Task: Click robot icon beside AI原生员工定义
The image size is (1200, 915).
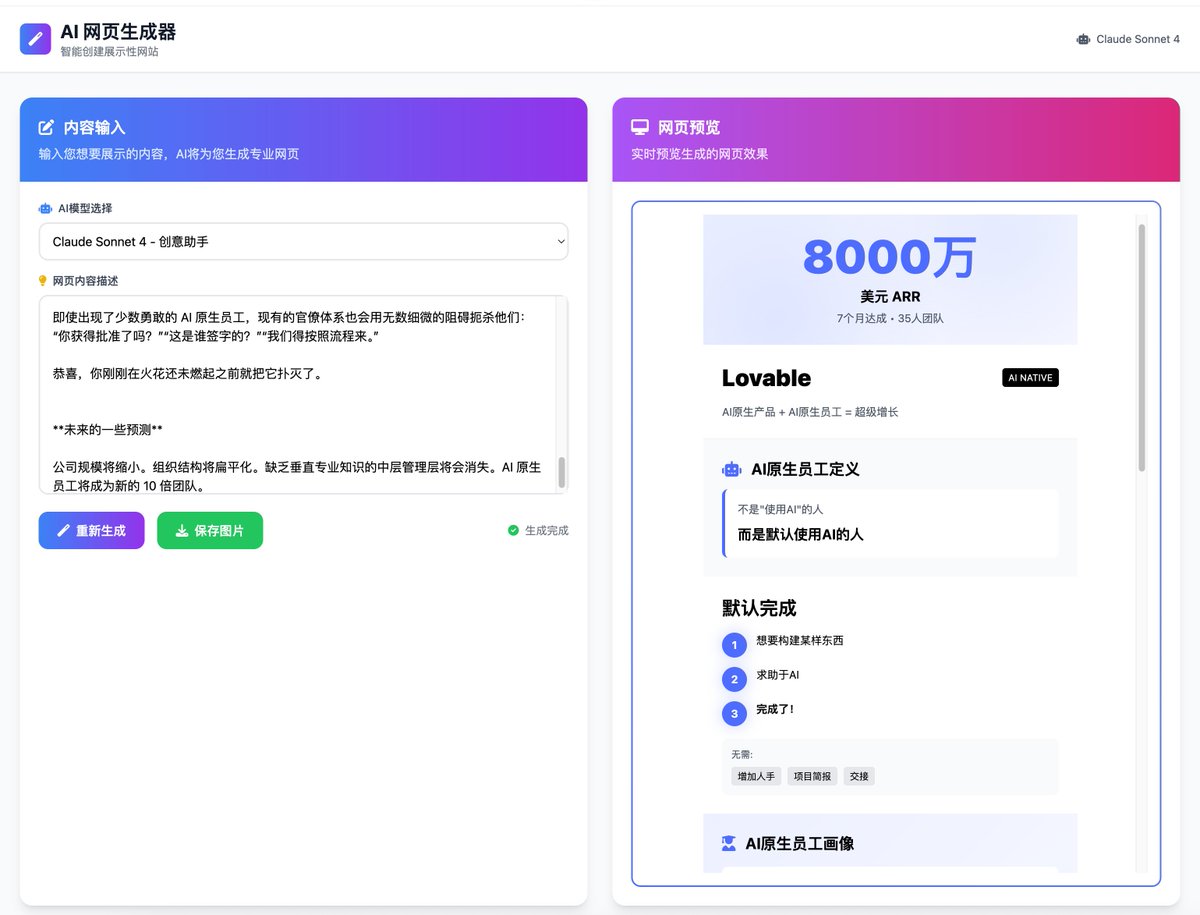Action: point(732,469)
